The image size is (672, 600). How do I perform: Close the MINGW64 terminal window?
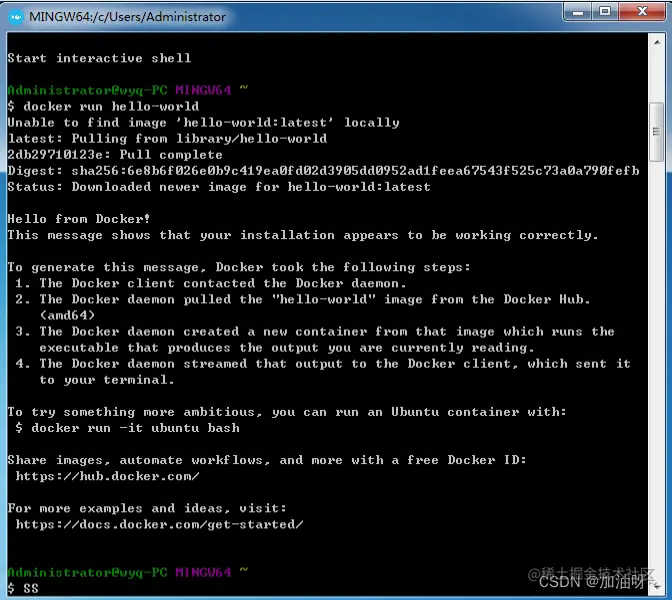(x=642, y=12)
